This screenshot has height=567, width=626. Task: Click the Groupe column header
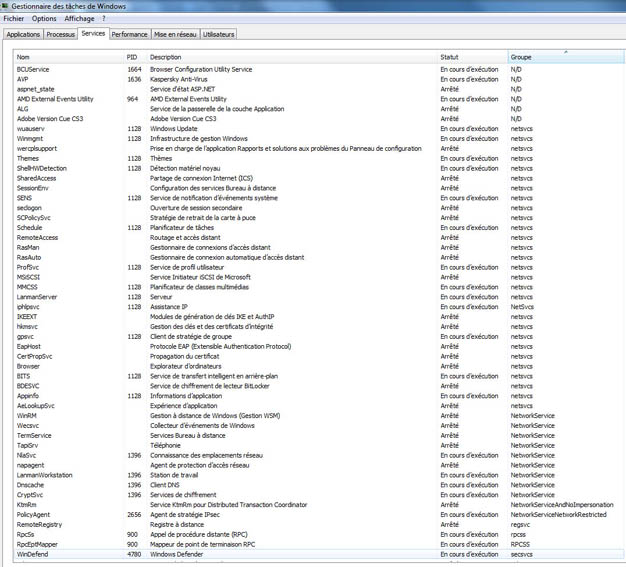566,57
